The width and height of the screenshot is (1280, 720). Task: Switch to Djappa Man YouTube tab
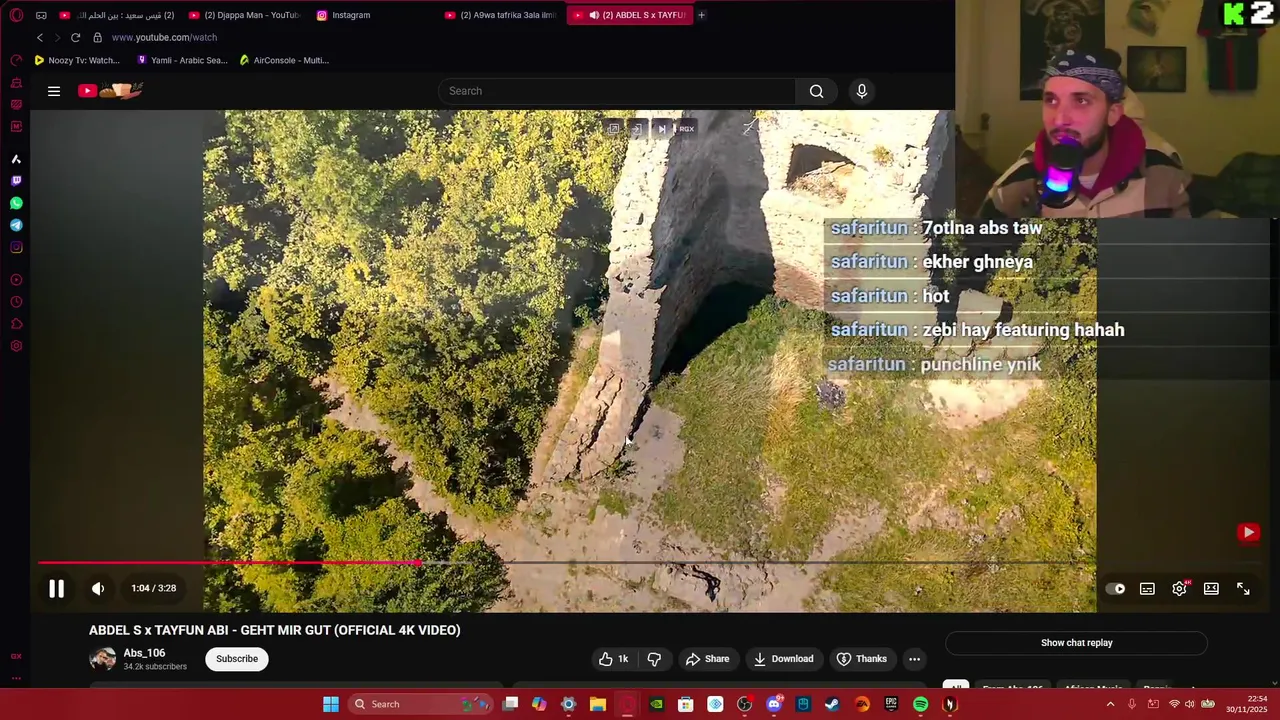(x=245, y=15)
